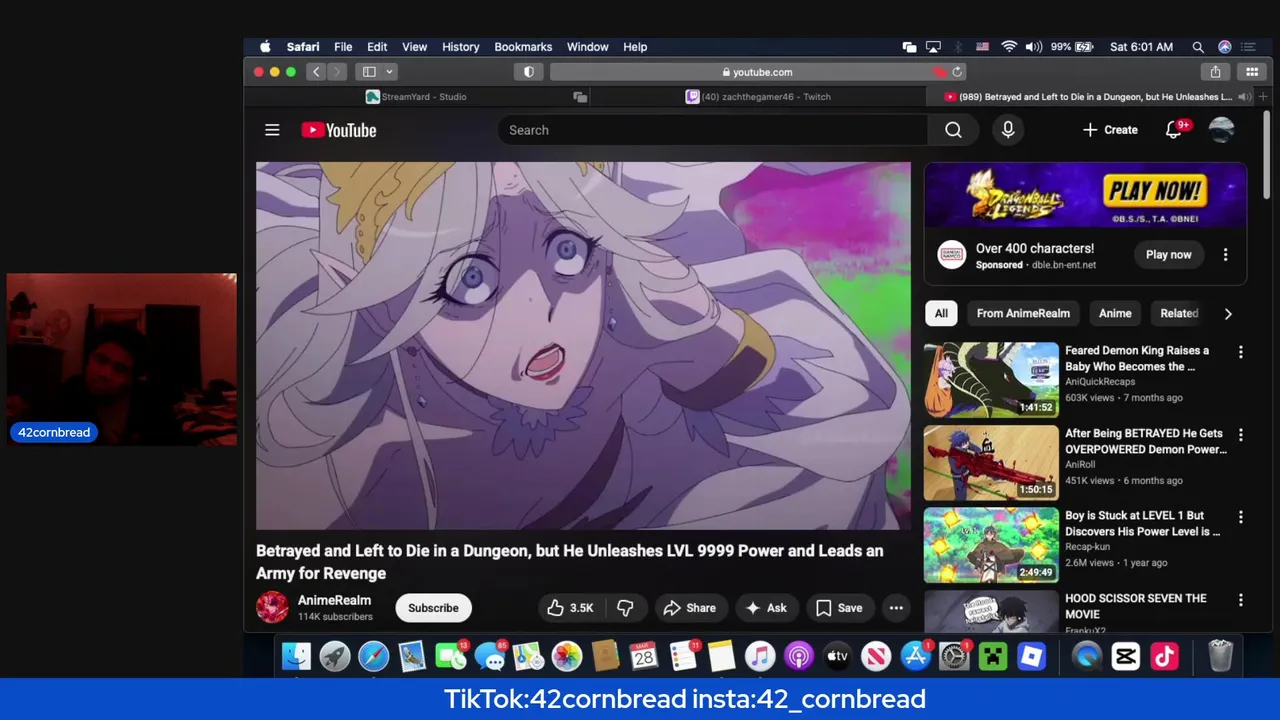This screenshot has height=720, width=1280.
Task: Open a new Safari tab
Action: point(1263,97)
